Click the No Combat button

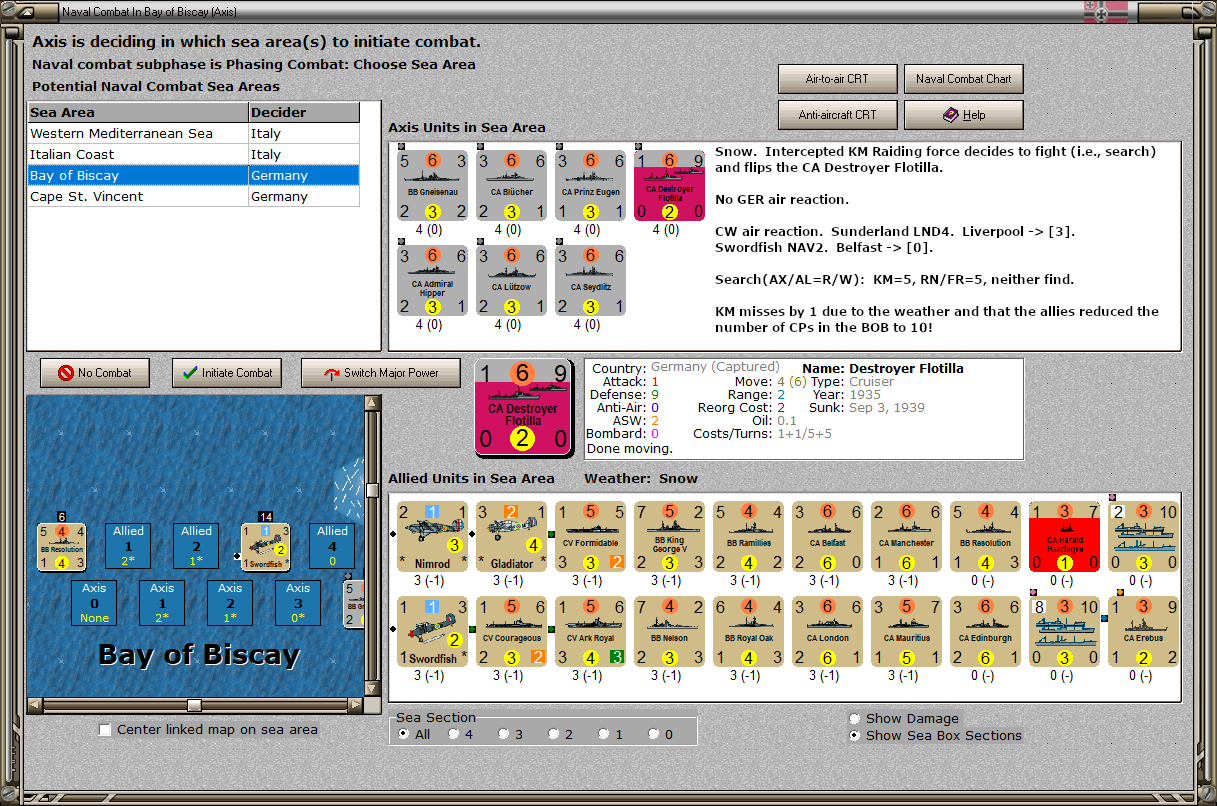[x=95, y=373]
